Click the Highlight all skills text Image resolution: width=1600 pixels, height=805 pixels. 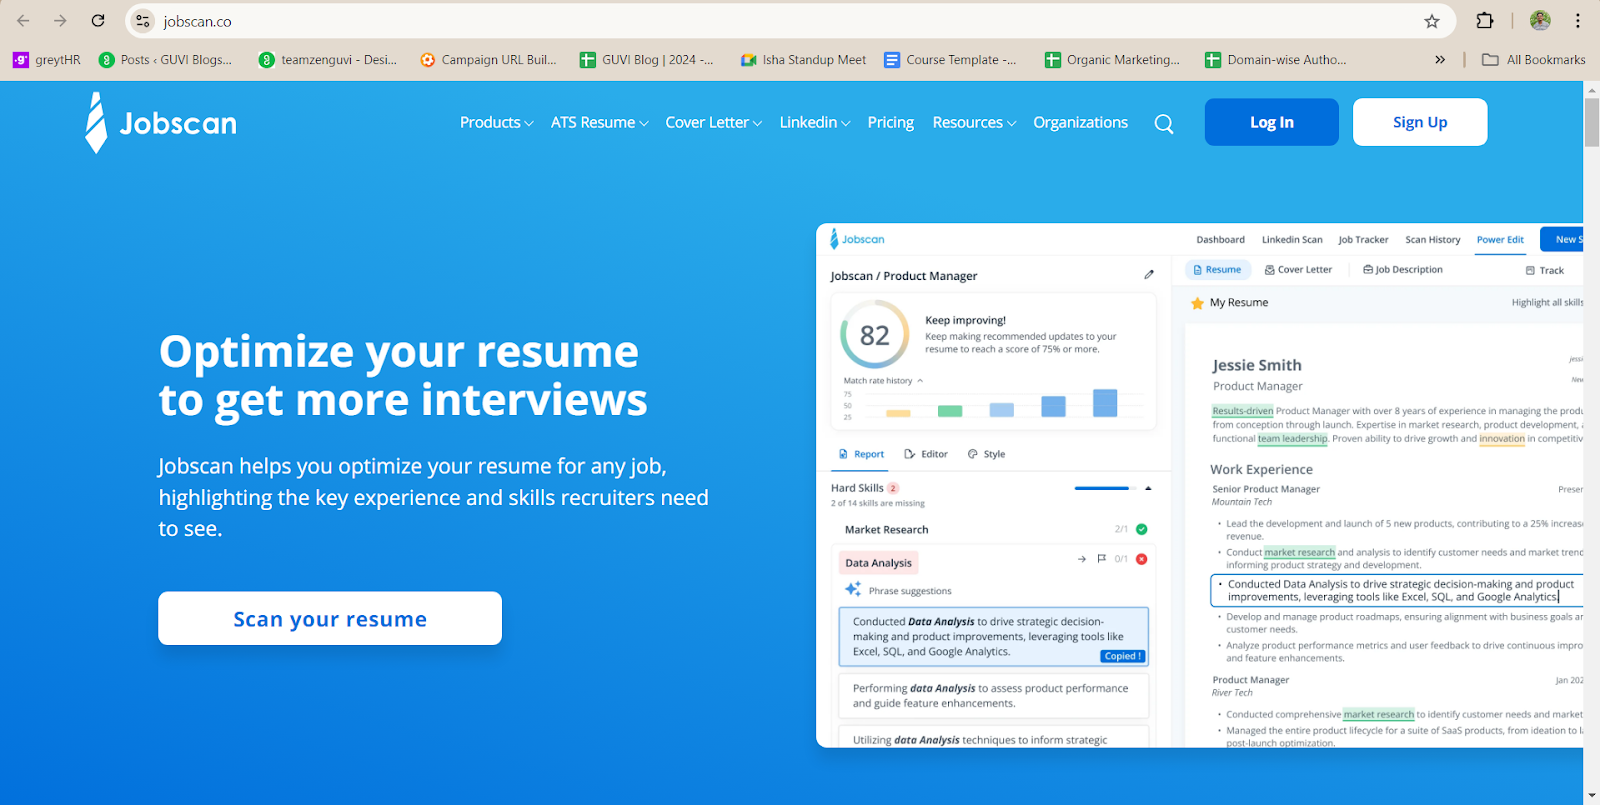tap(1547, 303)
